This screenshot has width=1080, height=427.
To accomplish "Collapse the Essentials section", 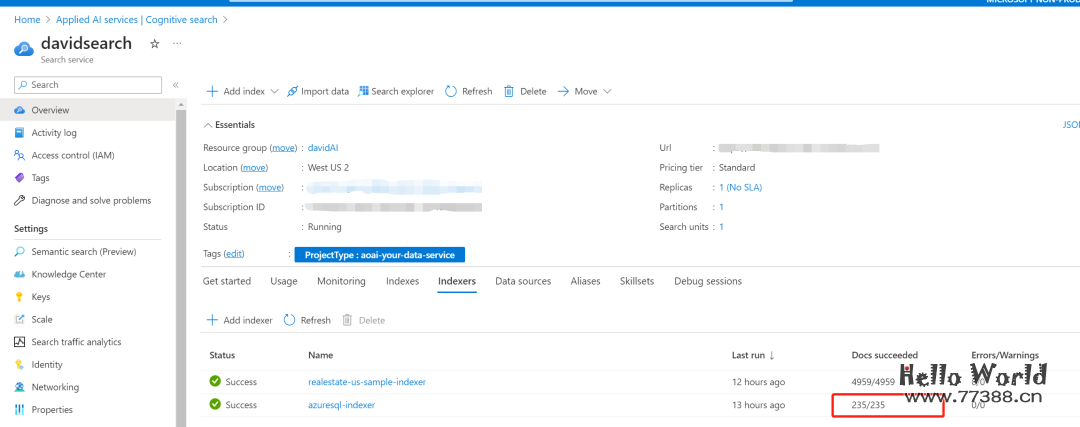I will tap(208, 125).
